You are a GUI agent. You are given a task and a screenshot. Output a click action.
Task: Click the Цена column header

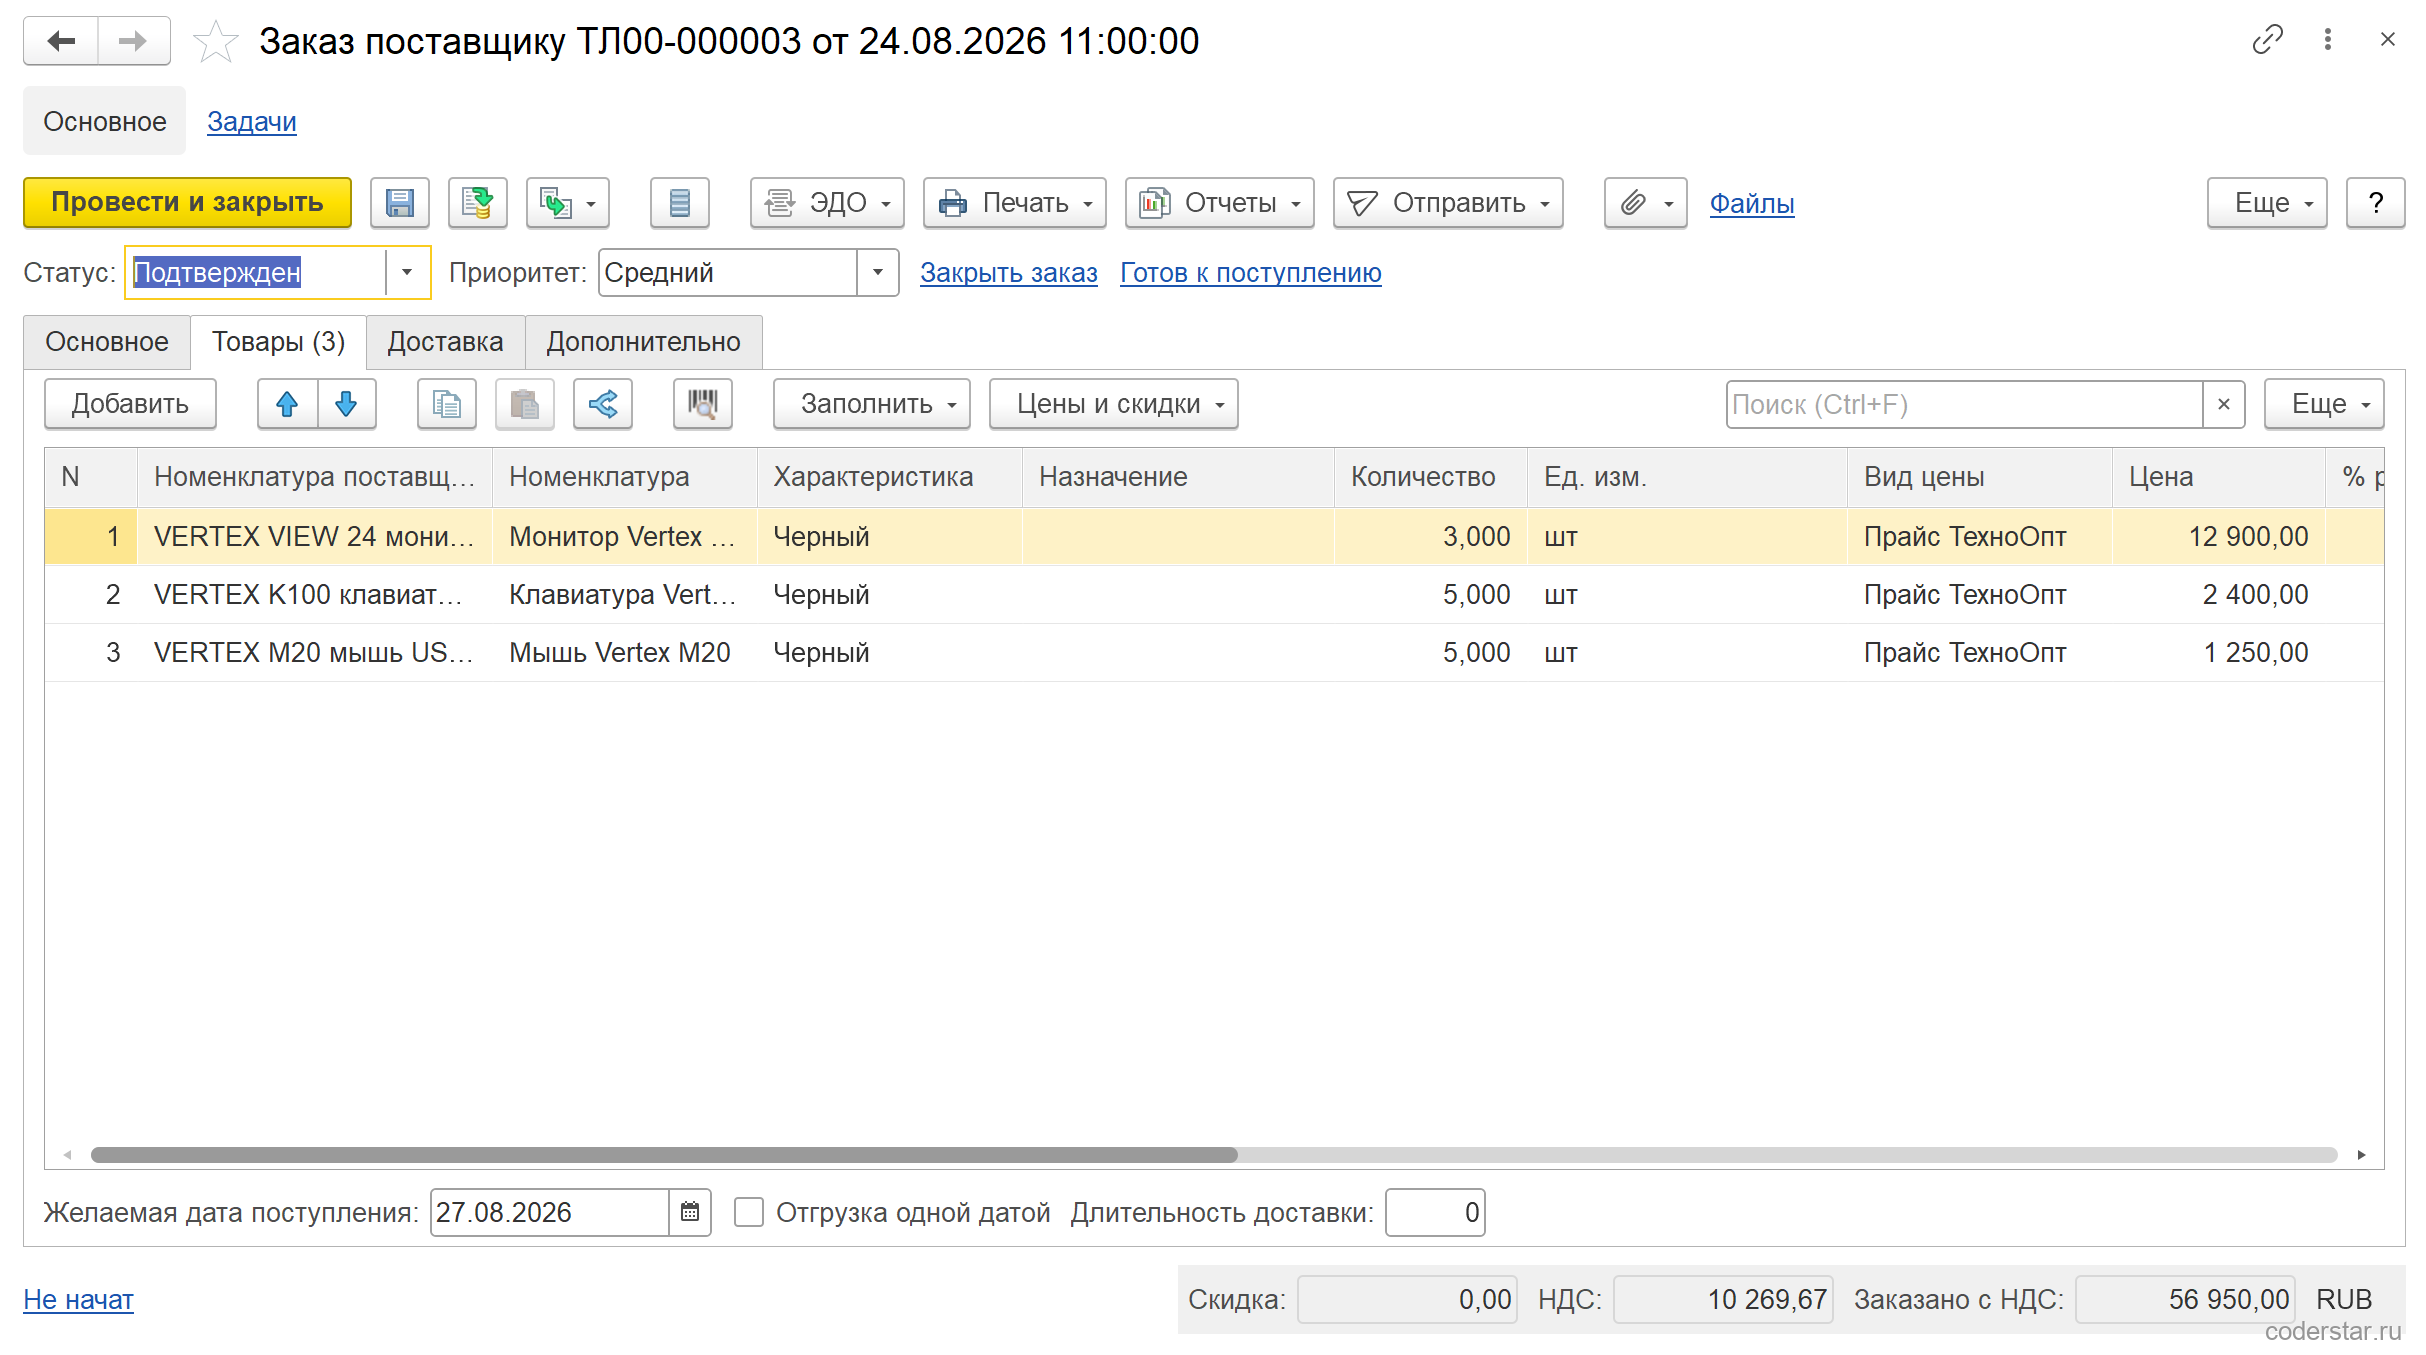tap(2218, 476)
